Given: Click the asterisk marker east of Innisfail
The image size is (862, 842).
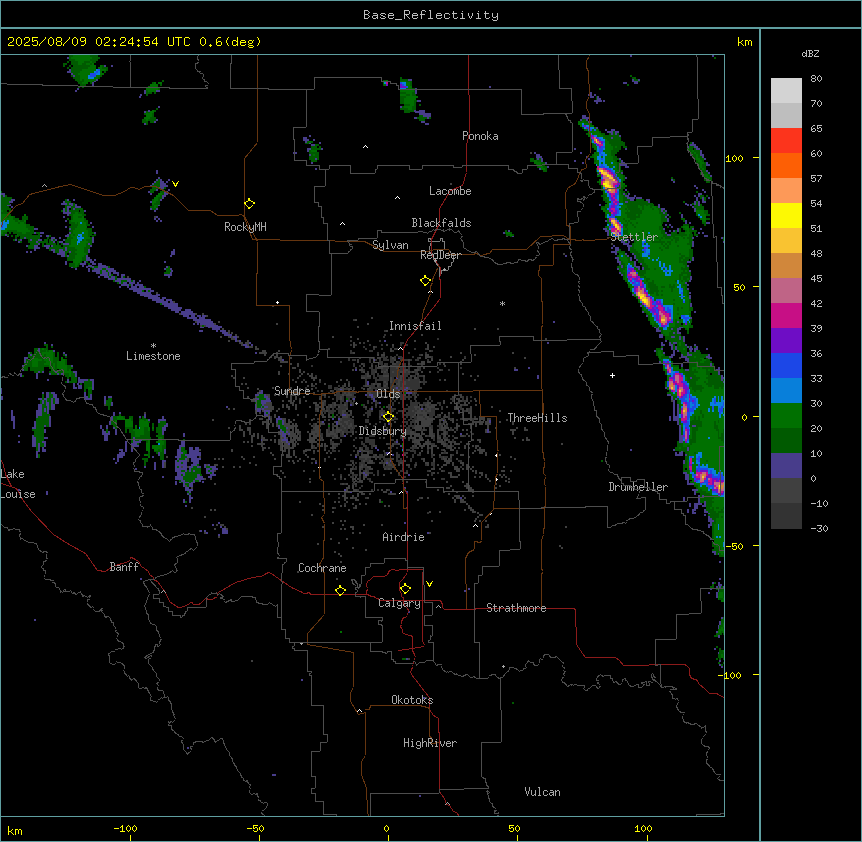Looking at the screenshot, I should 502,303.
